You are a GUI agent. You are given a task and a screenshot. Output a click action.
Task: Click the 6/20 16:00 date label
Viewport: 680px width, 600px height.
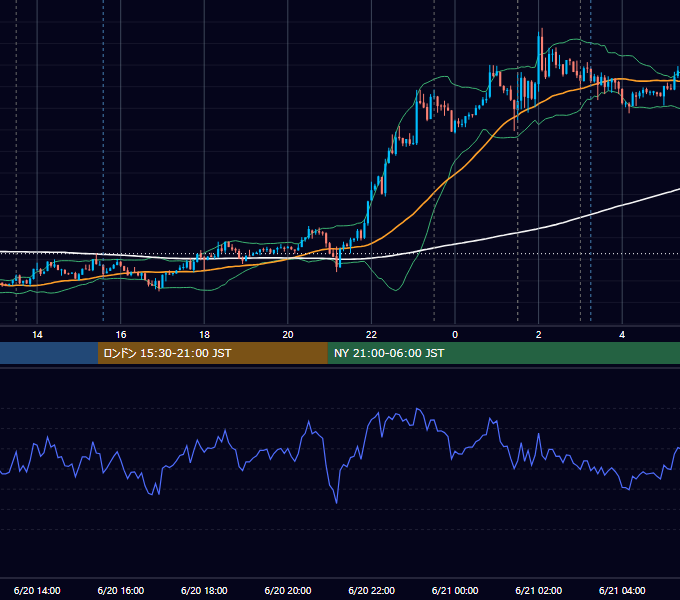(121, 590)
